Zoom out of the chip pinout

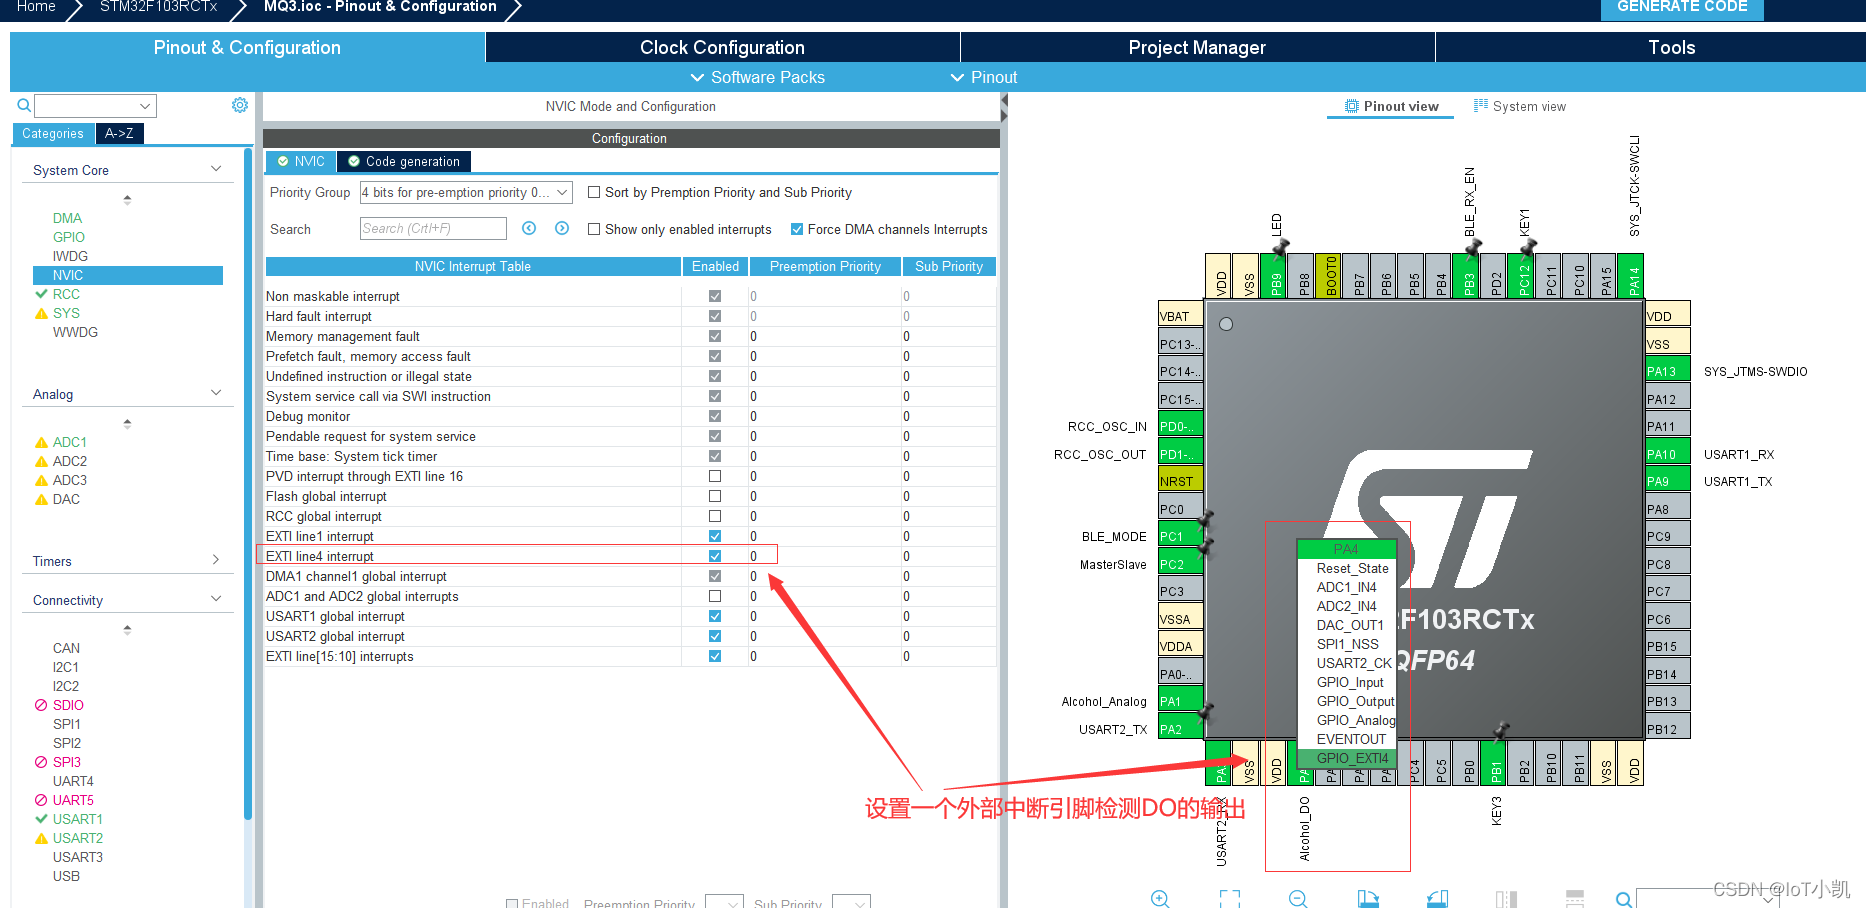point(1298,899)
